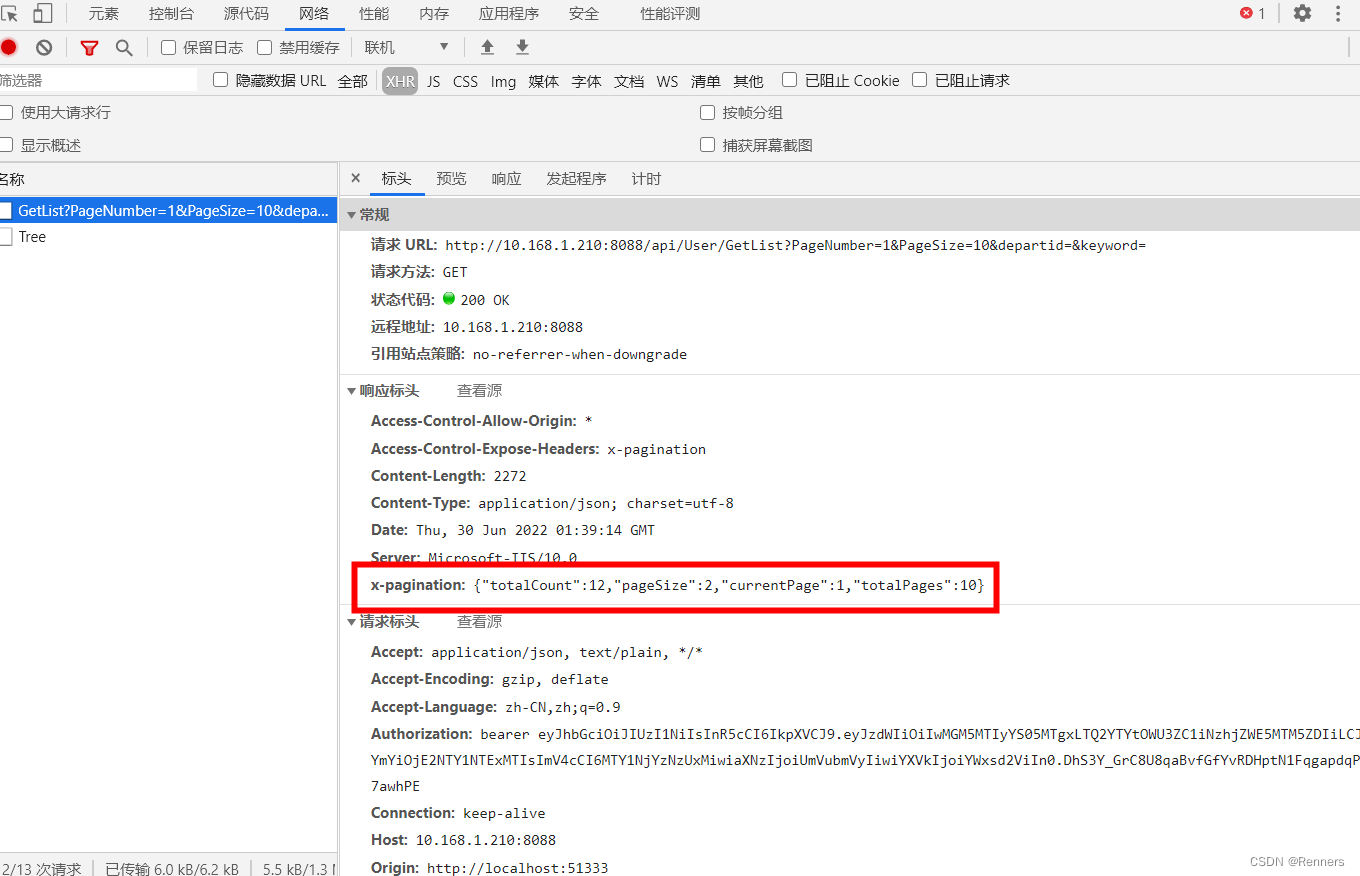Screen dimensions: 1360x876
Task: Switch to the Console tab (控制台)
Action: 171,14
